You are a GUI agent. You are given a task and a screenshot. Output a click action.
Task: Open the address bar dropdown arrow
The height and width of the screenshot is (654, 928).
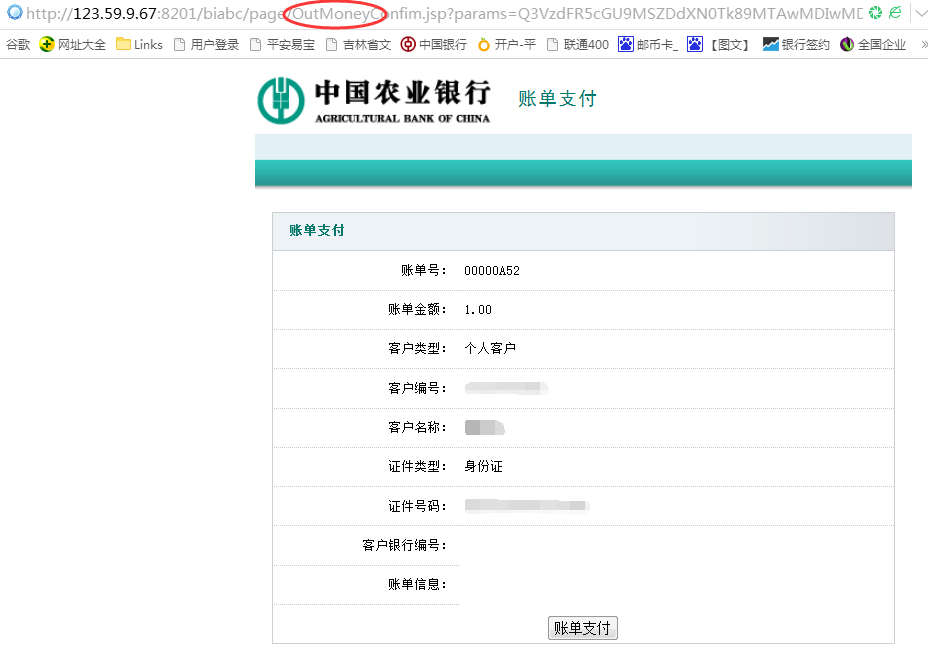tap(920, 13)
